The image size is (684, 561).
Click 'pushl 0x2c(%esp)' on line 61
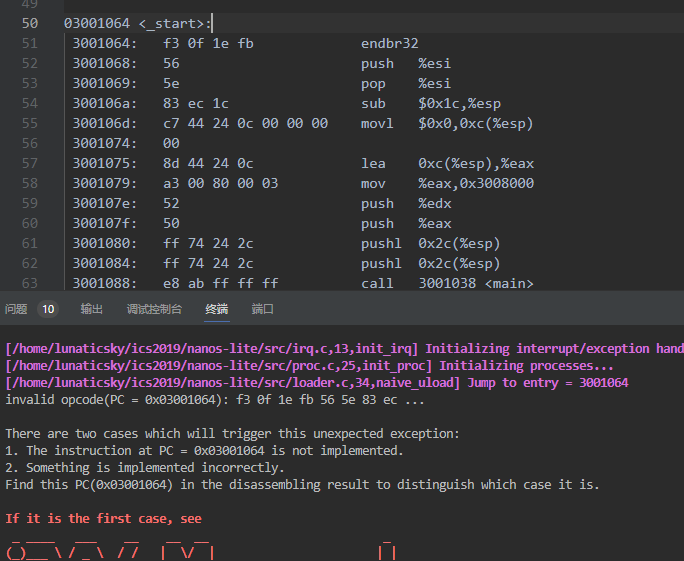431,243
